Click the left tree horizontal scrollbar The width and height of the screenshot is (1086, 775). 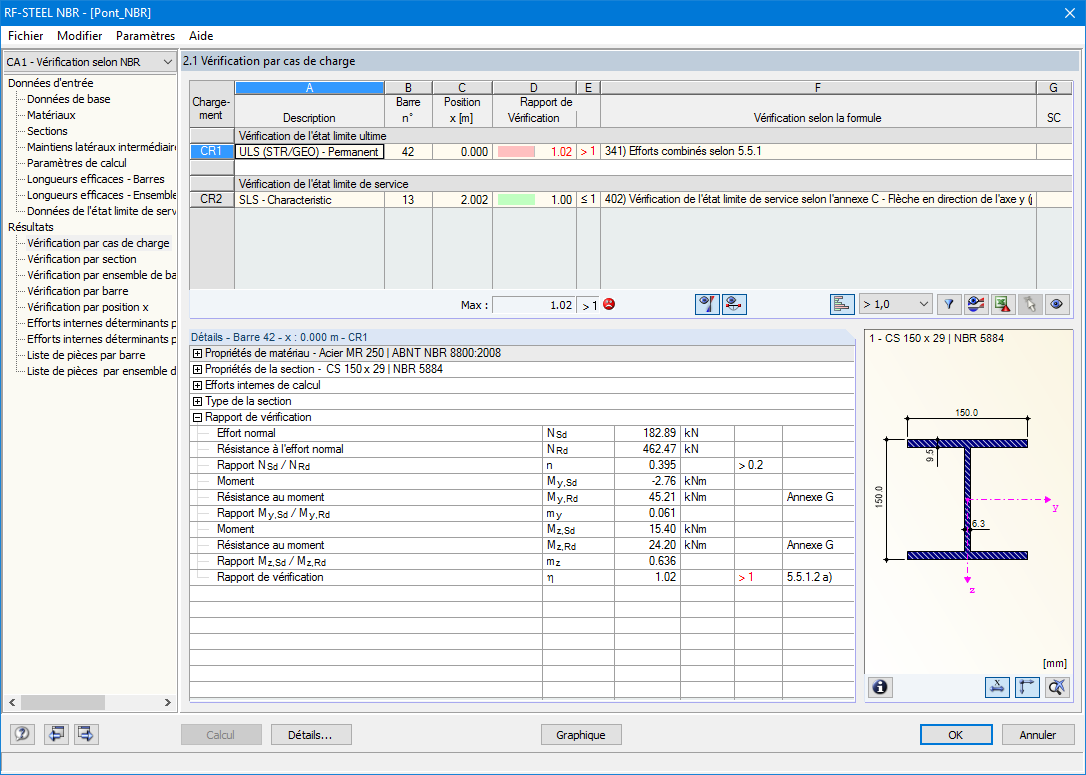[x=62, y=702]
